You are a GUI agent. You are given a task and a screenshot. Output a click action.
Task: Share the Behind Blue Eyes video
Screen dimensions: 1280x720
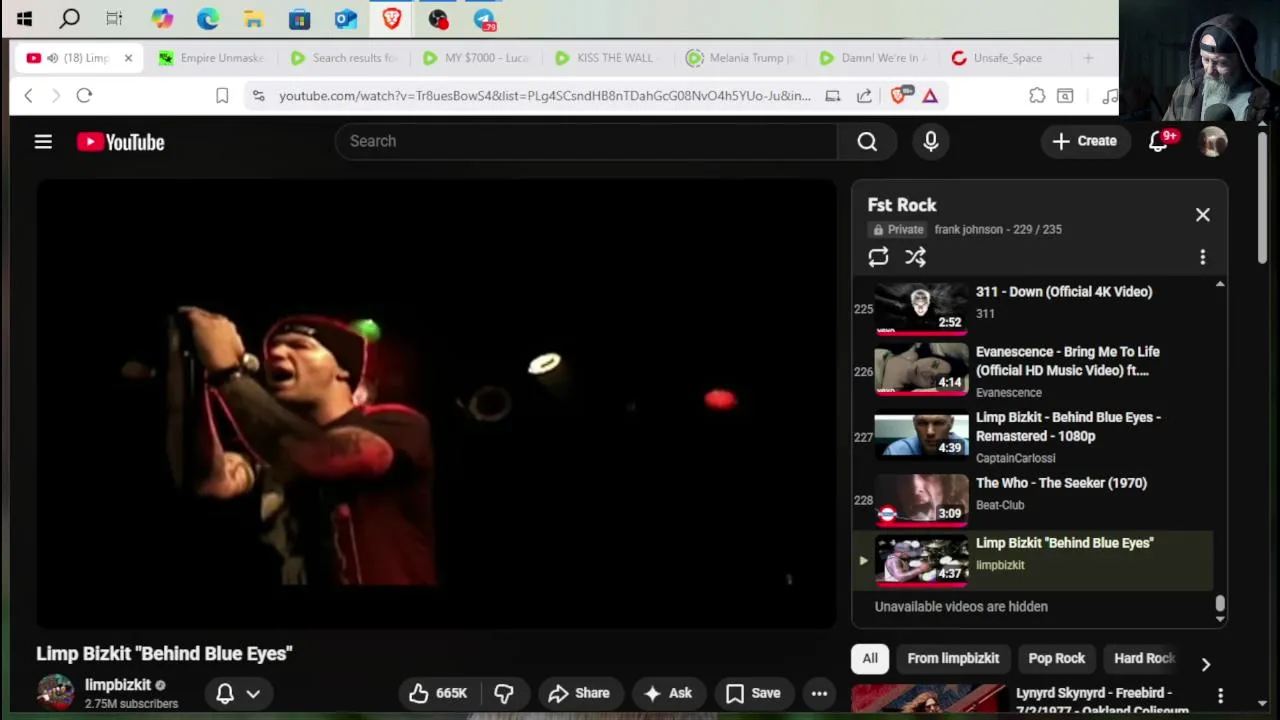(x=579, y=693)
